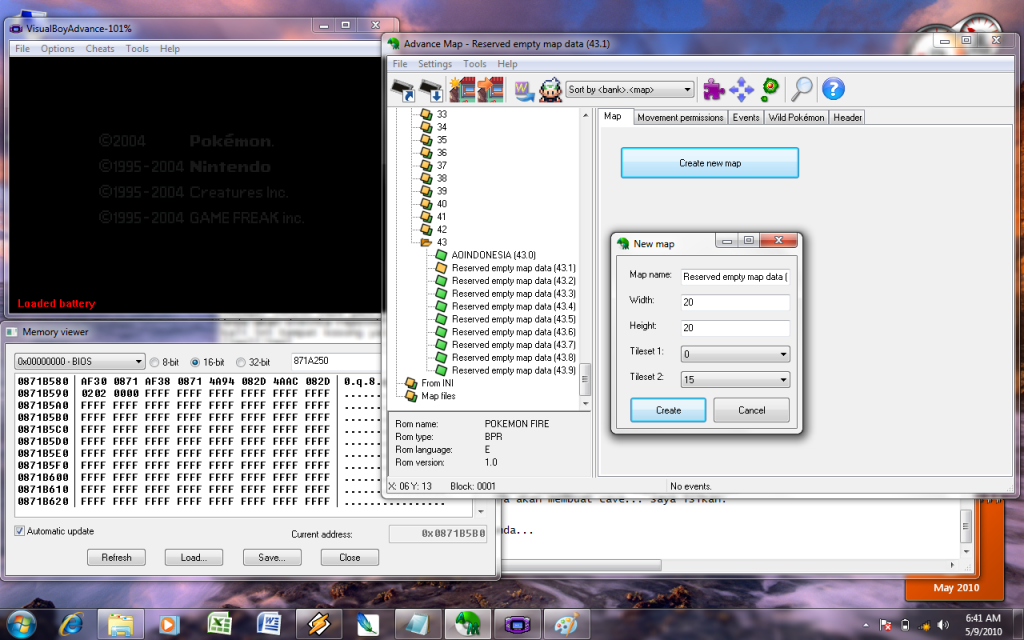The height and width of the screenshot is (640, 1024).
Task: Click the trainer character sprite toolbar icon
Action: click(x=551, y=89)
